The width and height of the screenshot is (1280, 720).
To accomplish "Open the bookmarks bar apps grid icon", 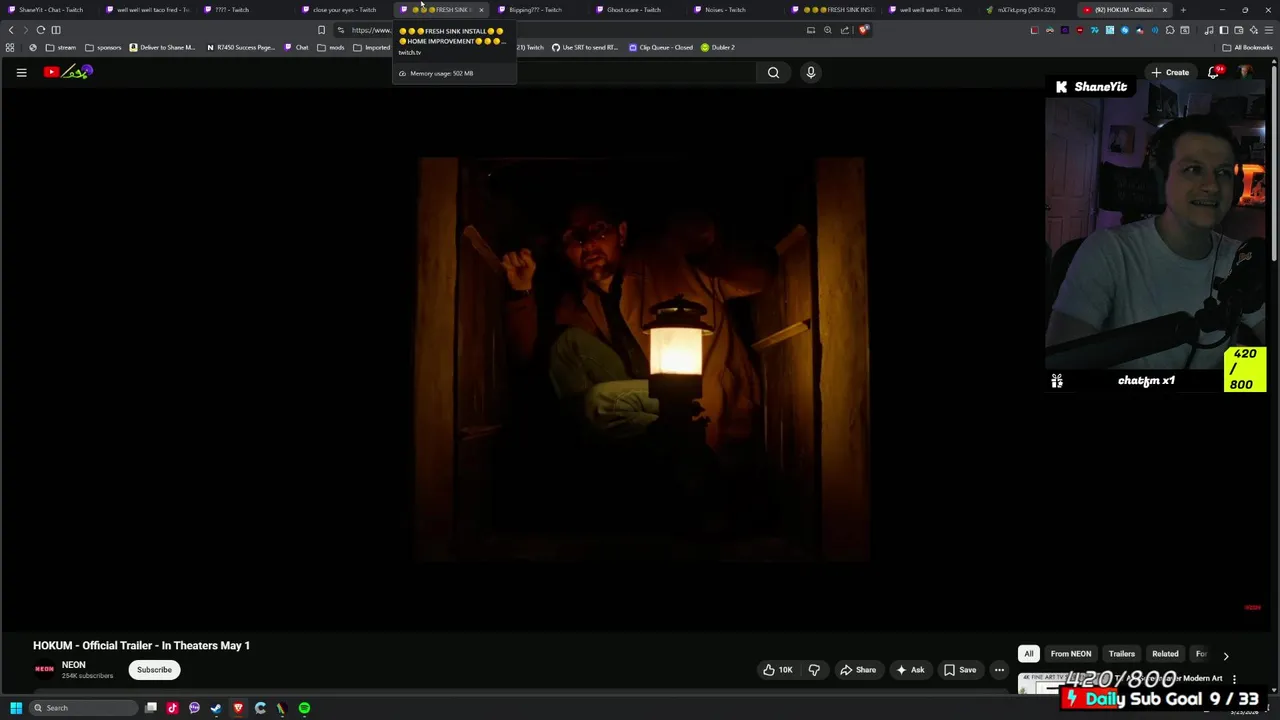I will pos(10,47).
